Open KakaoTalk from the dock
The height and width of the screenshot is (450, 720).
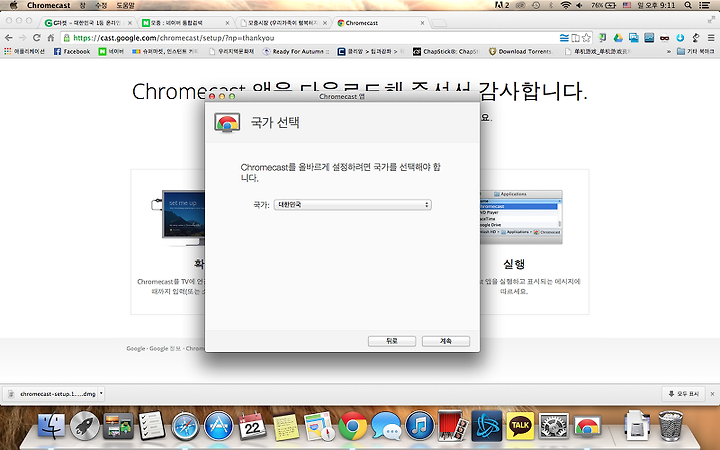tap(520, 426)
